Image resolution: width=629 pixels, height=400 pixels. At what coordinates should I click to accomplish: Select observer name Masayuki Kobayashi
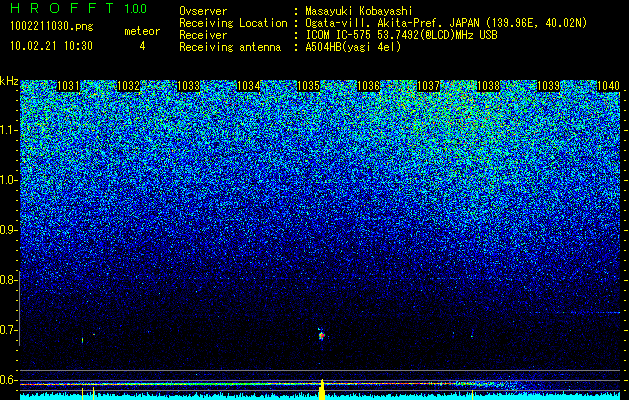359,11
